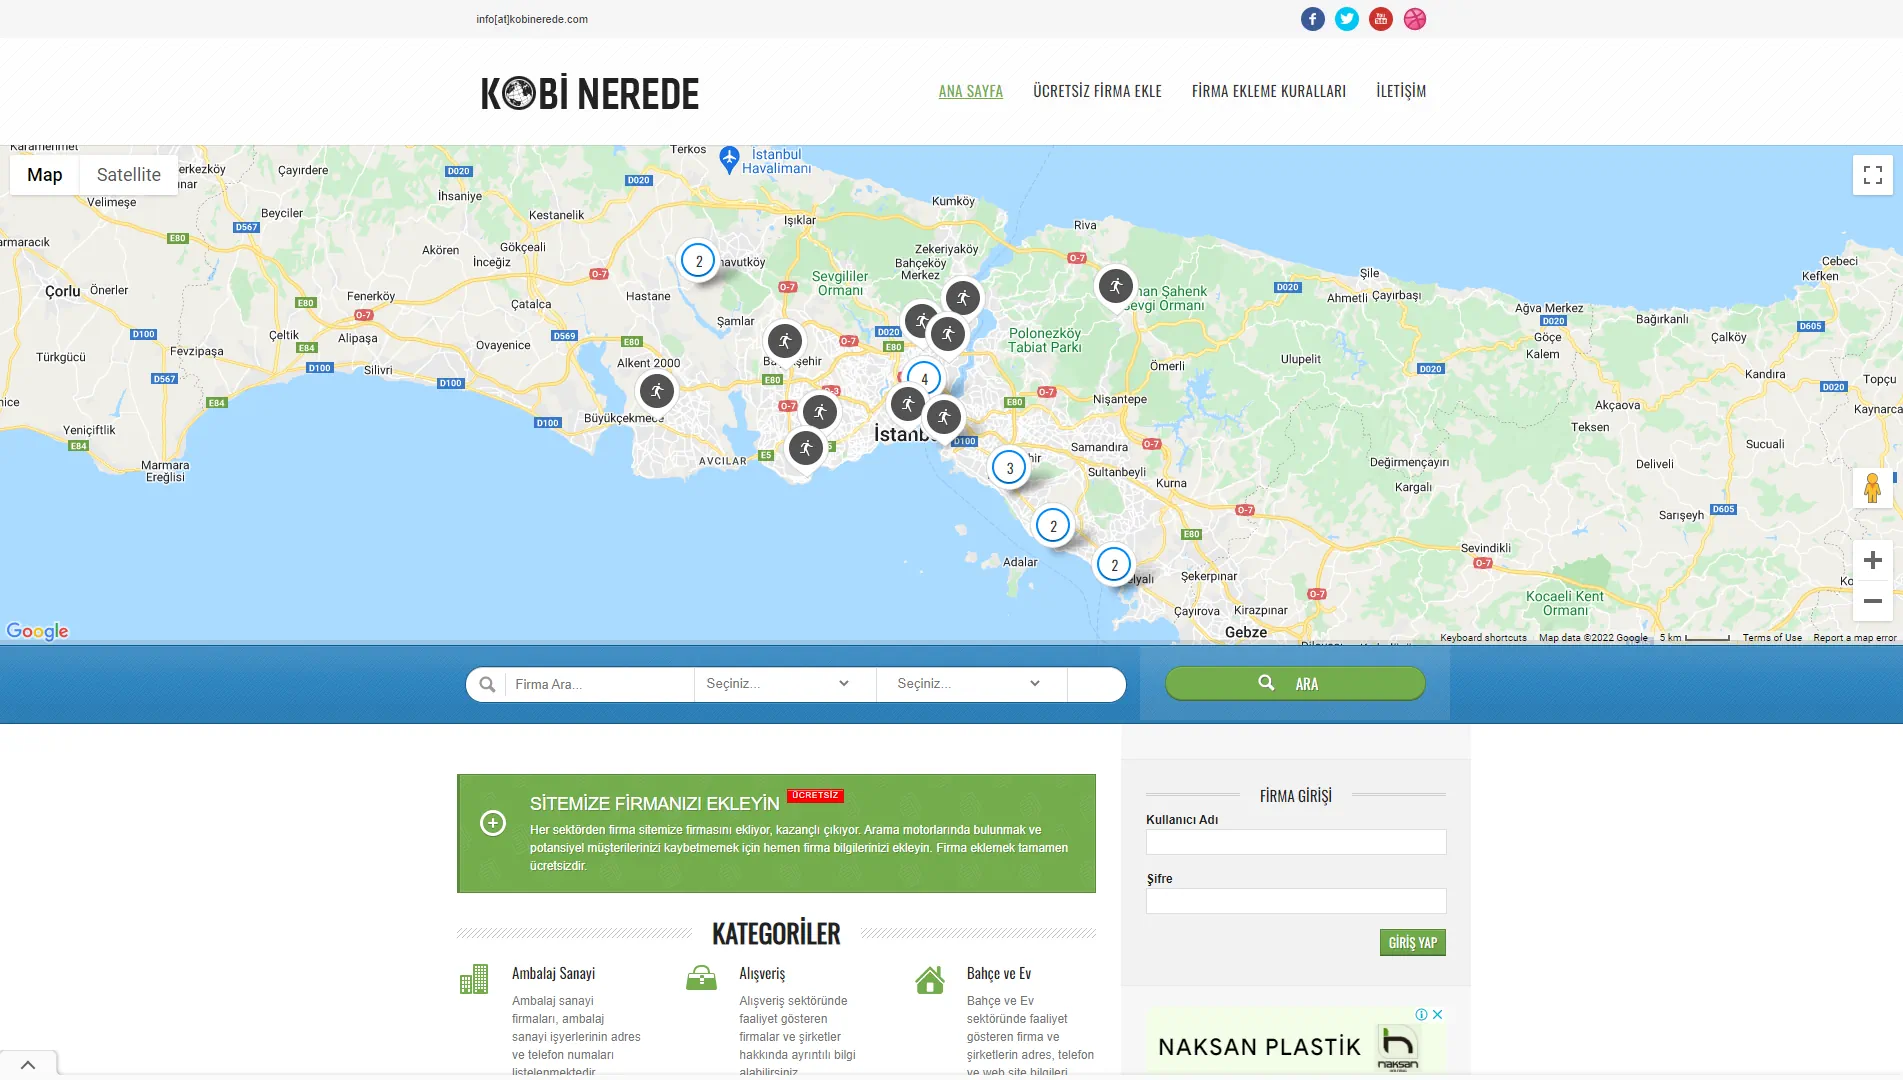Select firm marker above Avcılar label
Screen dimensions: 1903x1080
tap(805, 448)
